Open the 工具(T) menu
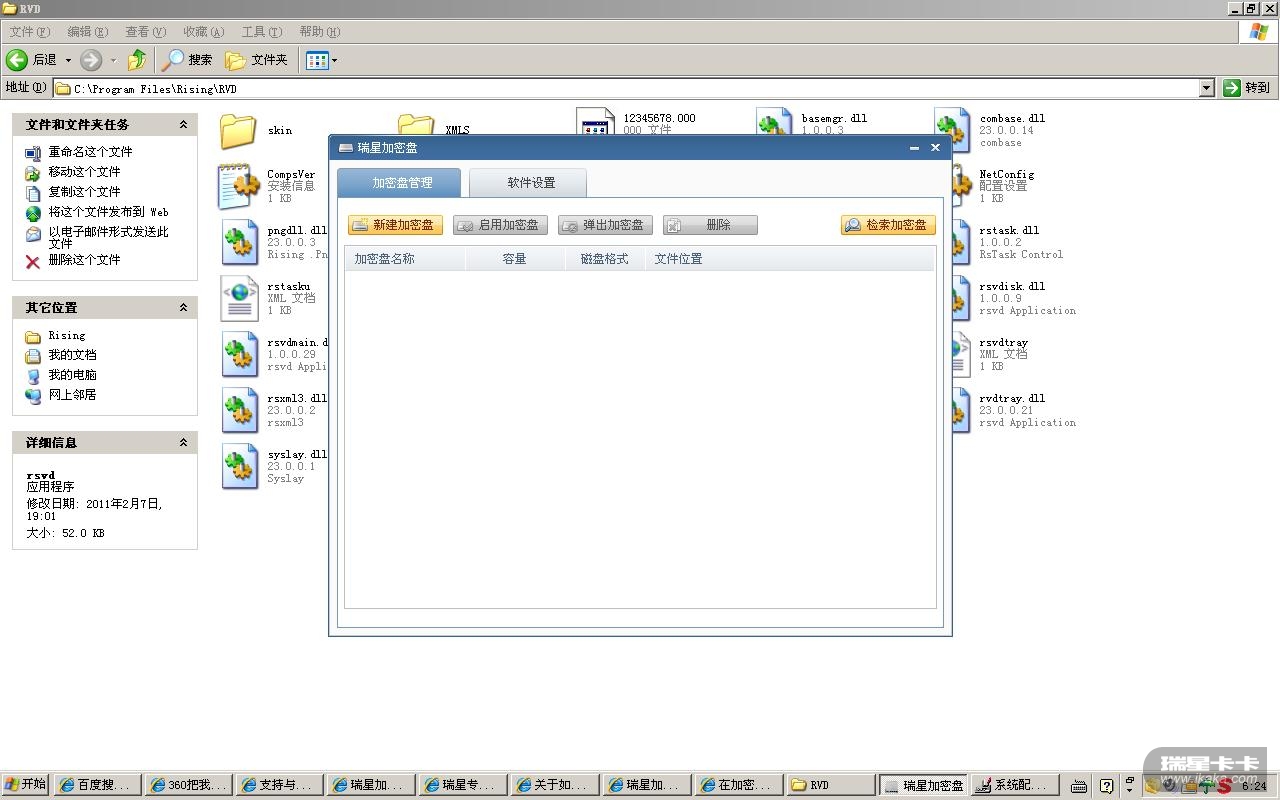This screenshot has width=1280, height=800. click(262, 32)
